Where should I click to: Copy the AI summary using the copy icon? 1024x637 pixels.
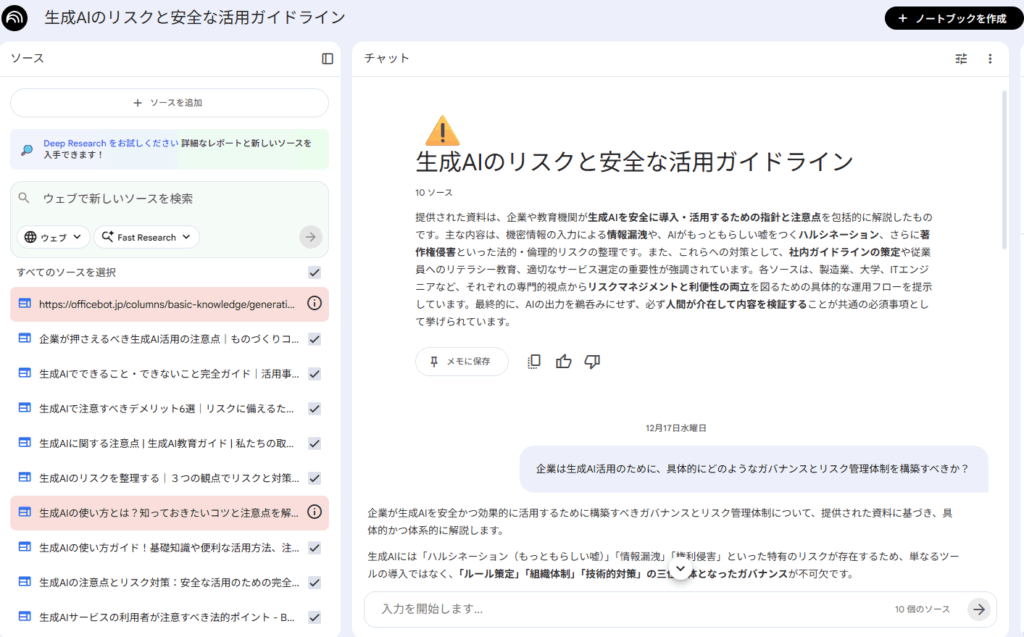coord(533,361)
